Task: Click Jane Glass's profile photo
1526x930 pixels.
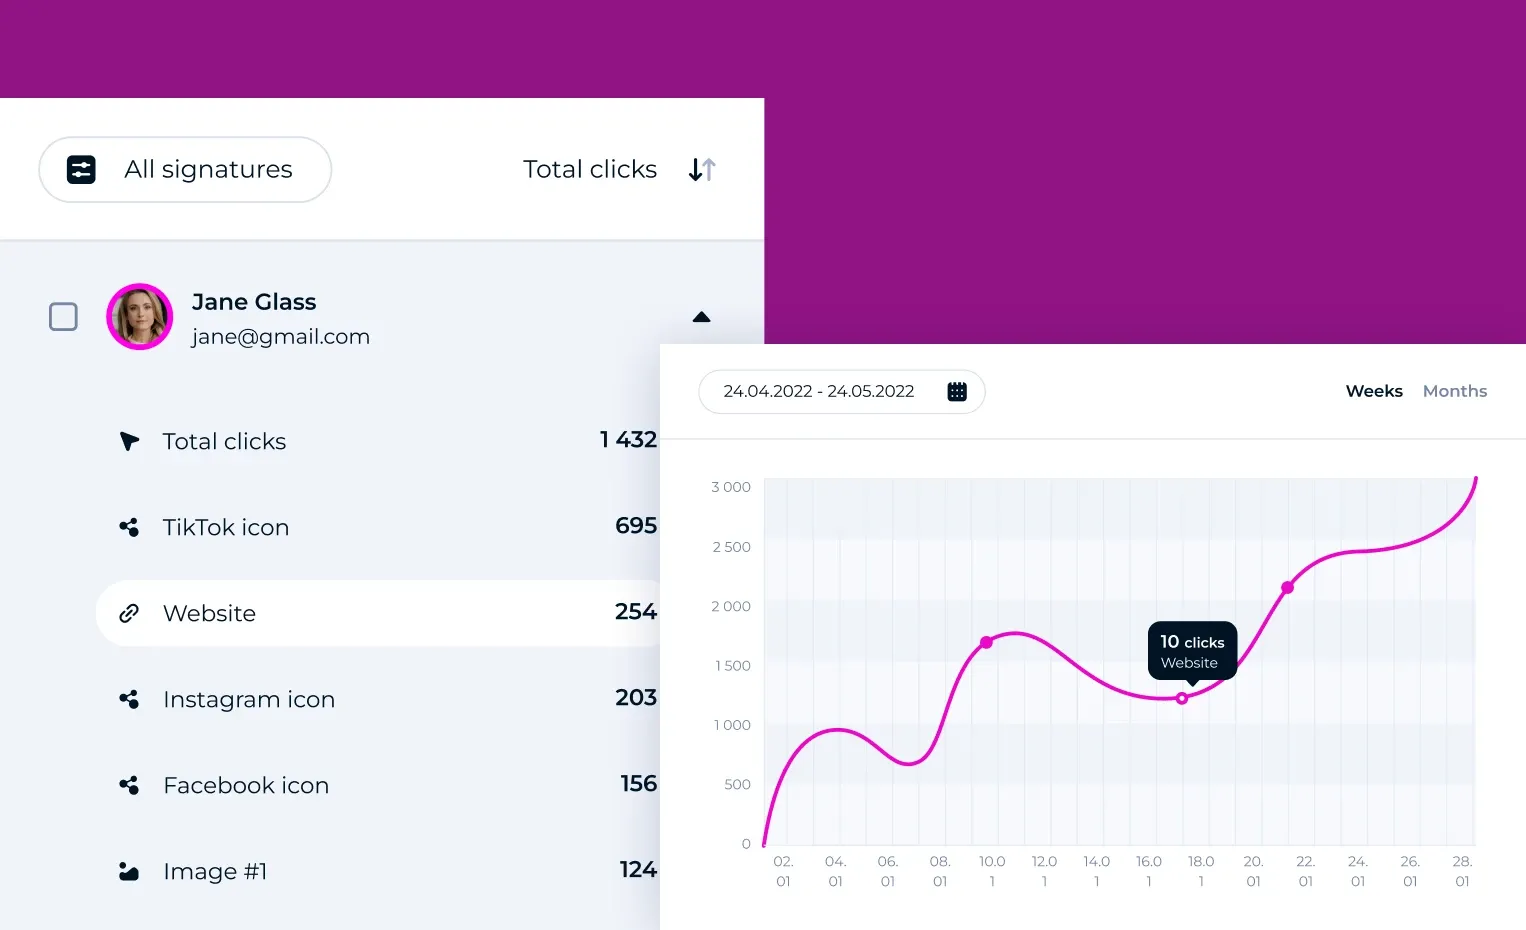Action: pos(139,316)
